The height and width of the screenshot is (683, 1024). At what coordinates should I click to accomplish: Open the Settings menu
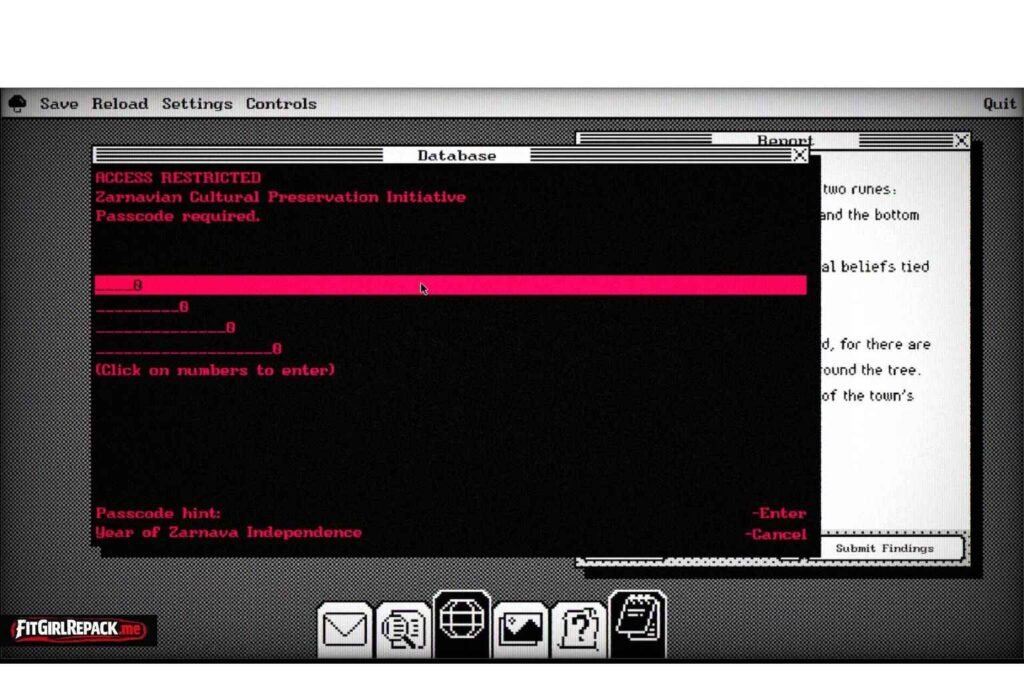pyautogui.click(x=196, y=103)
